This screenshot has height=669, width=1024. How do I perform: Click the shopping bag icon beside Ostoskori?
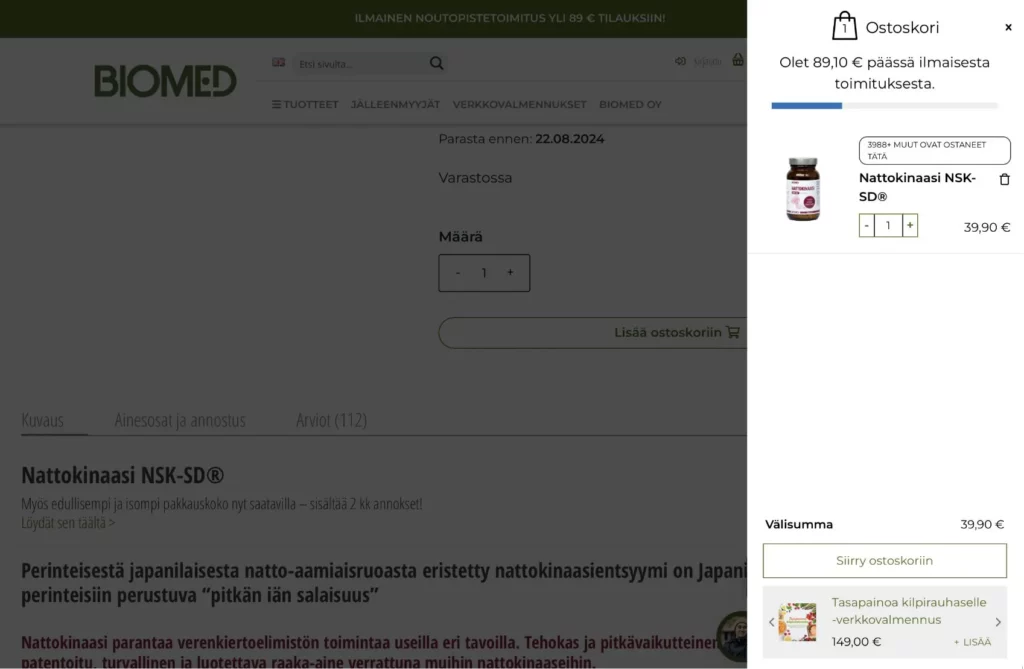pos(844,26)
